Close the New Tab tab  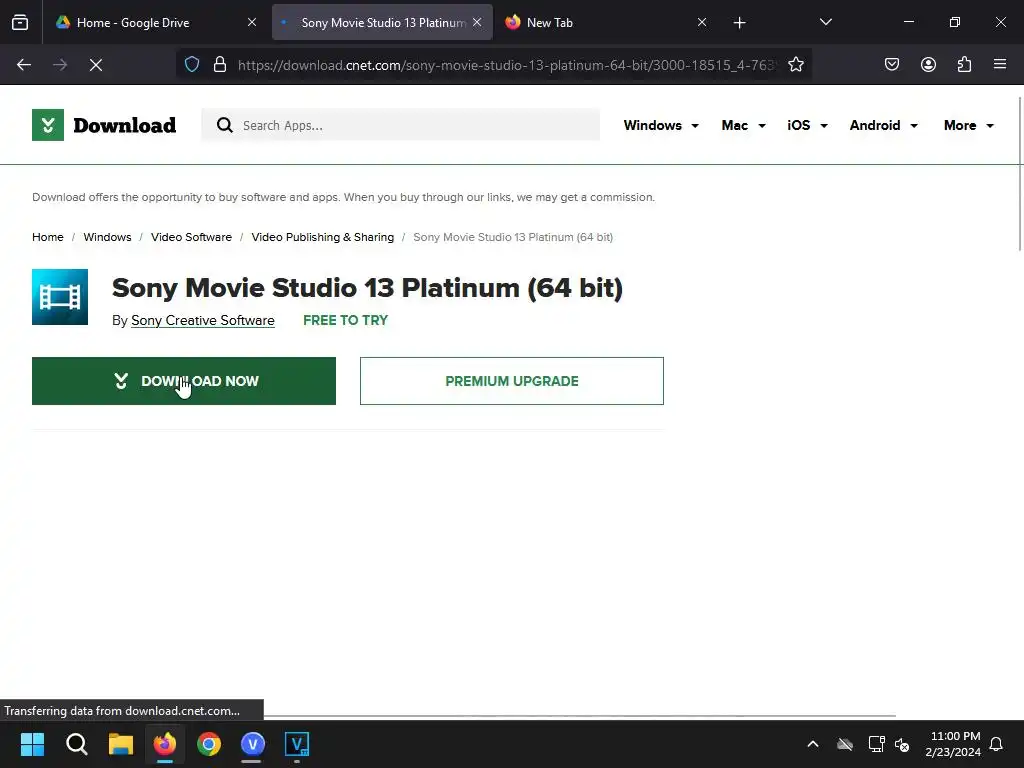pyautogui.click(x=702, y=22)
